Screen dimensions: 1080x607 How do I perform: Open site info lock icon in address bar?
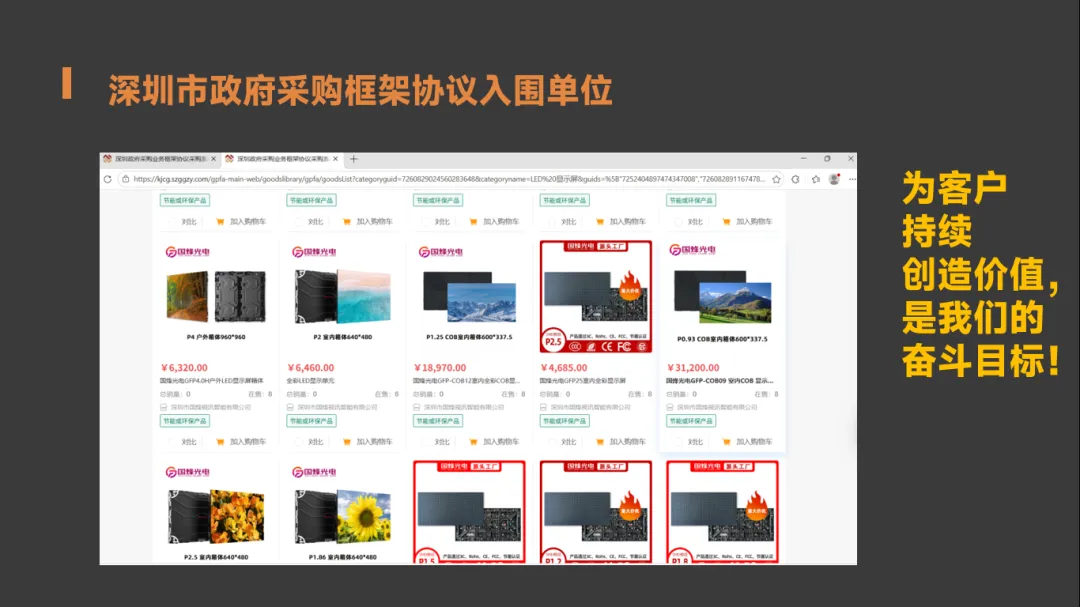point(125,179)
